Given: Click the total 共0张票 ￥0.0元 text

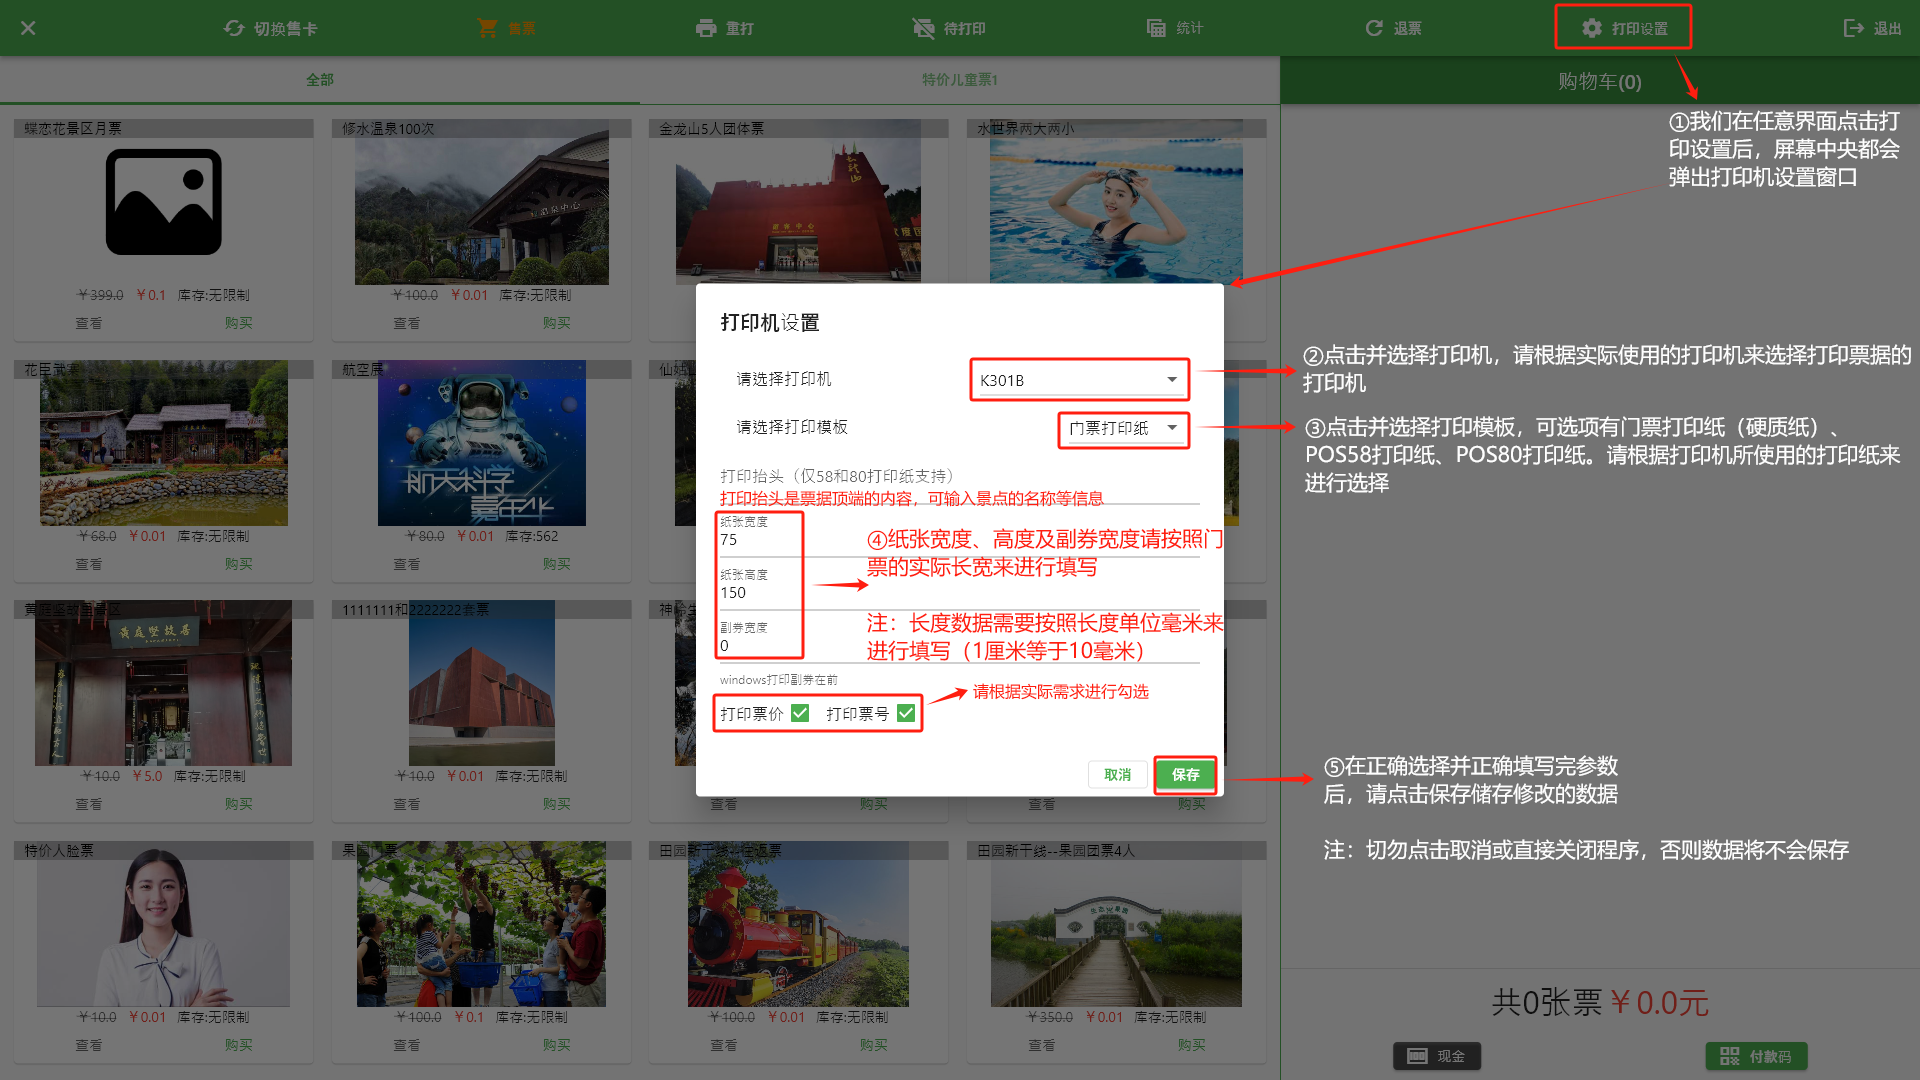Looking at the screenshot, I should click(1600, 1002).
